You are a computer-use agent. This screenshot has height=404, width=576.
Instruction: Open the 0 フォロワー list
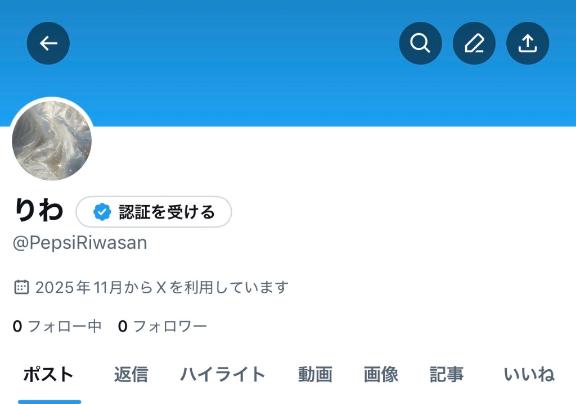(x=162, y=326)
